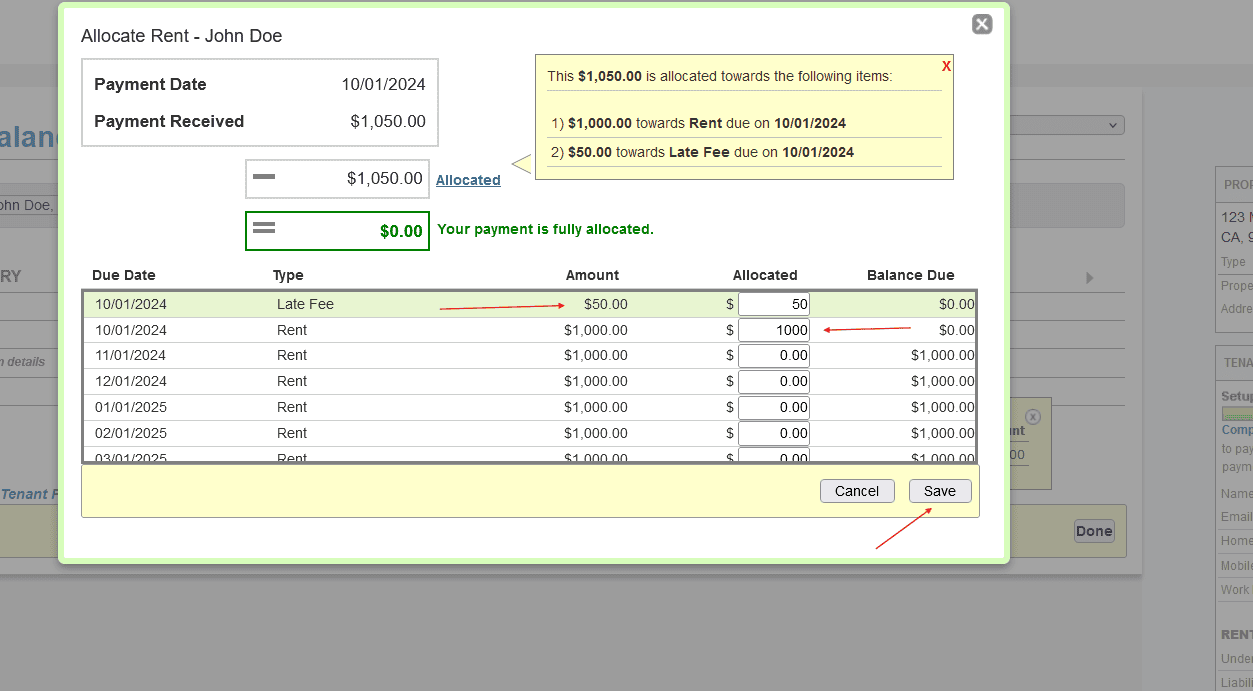Expand the gray triangle arrow in background
The image size is (1253, 691).
tap(1090, 277)
